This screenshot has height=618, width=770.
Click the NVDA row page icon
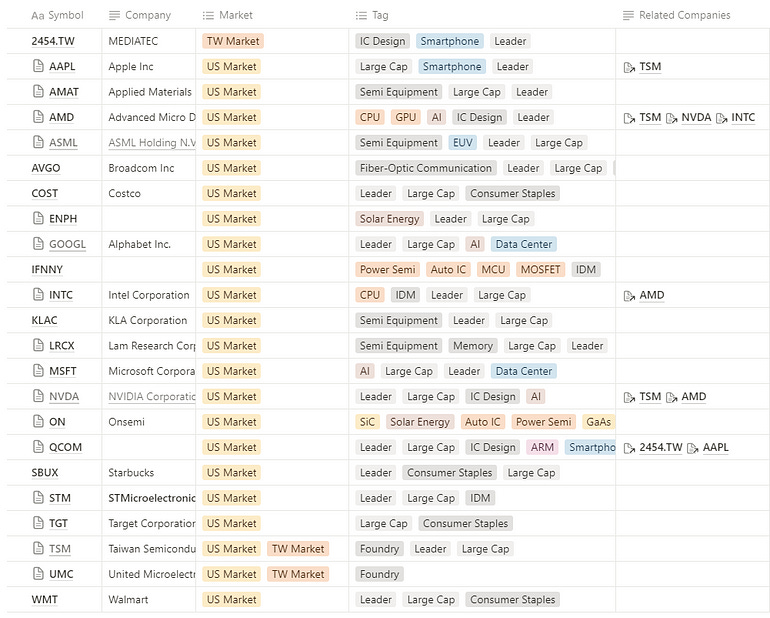[38, 396]
